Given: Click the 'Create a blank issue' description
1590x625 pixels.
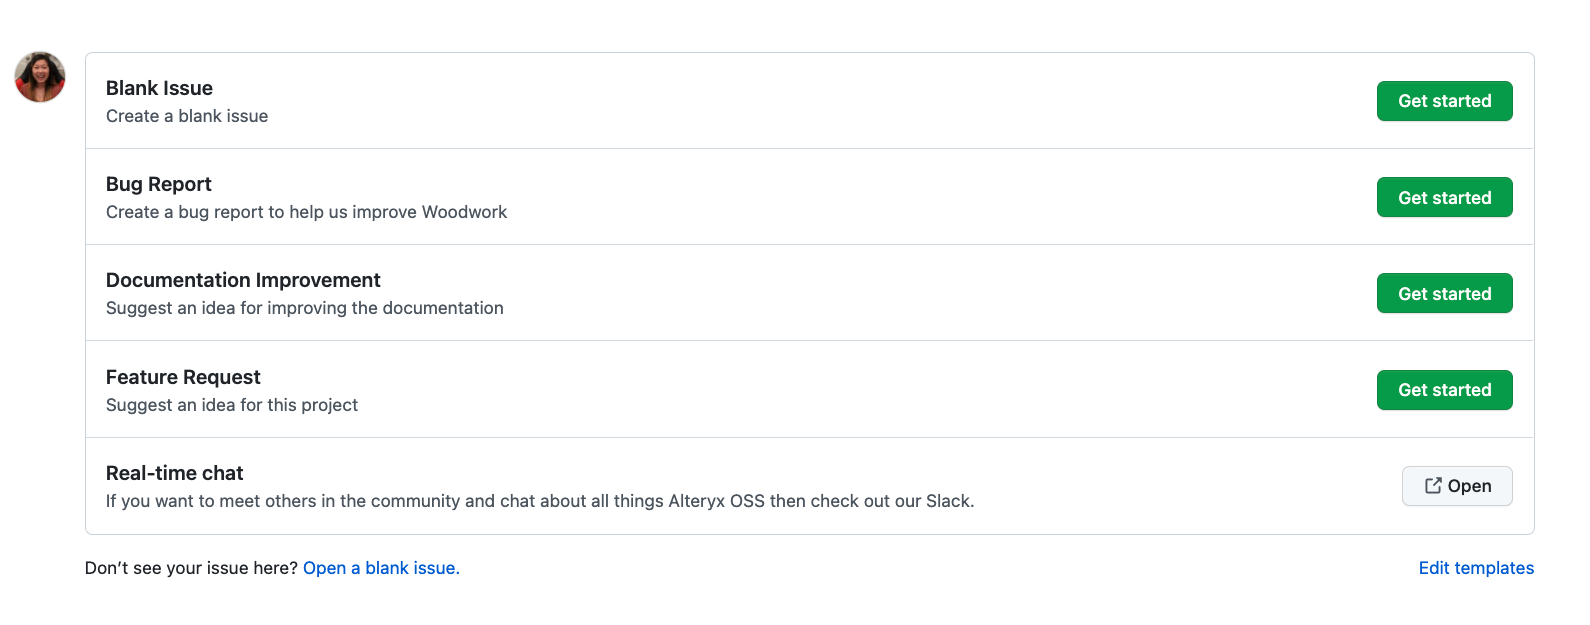Looking at the screenshot, I should pyautogui.click(x=187, y=116).
